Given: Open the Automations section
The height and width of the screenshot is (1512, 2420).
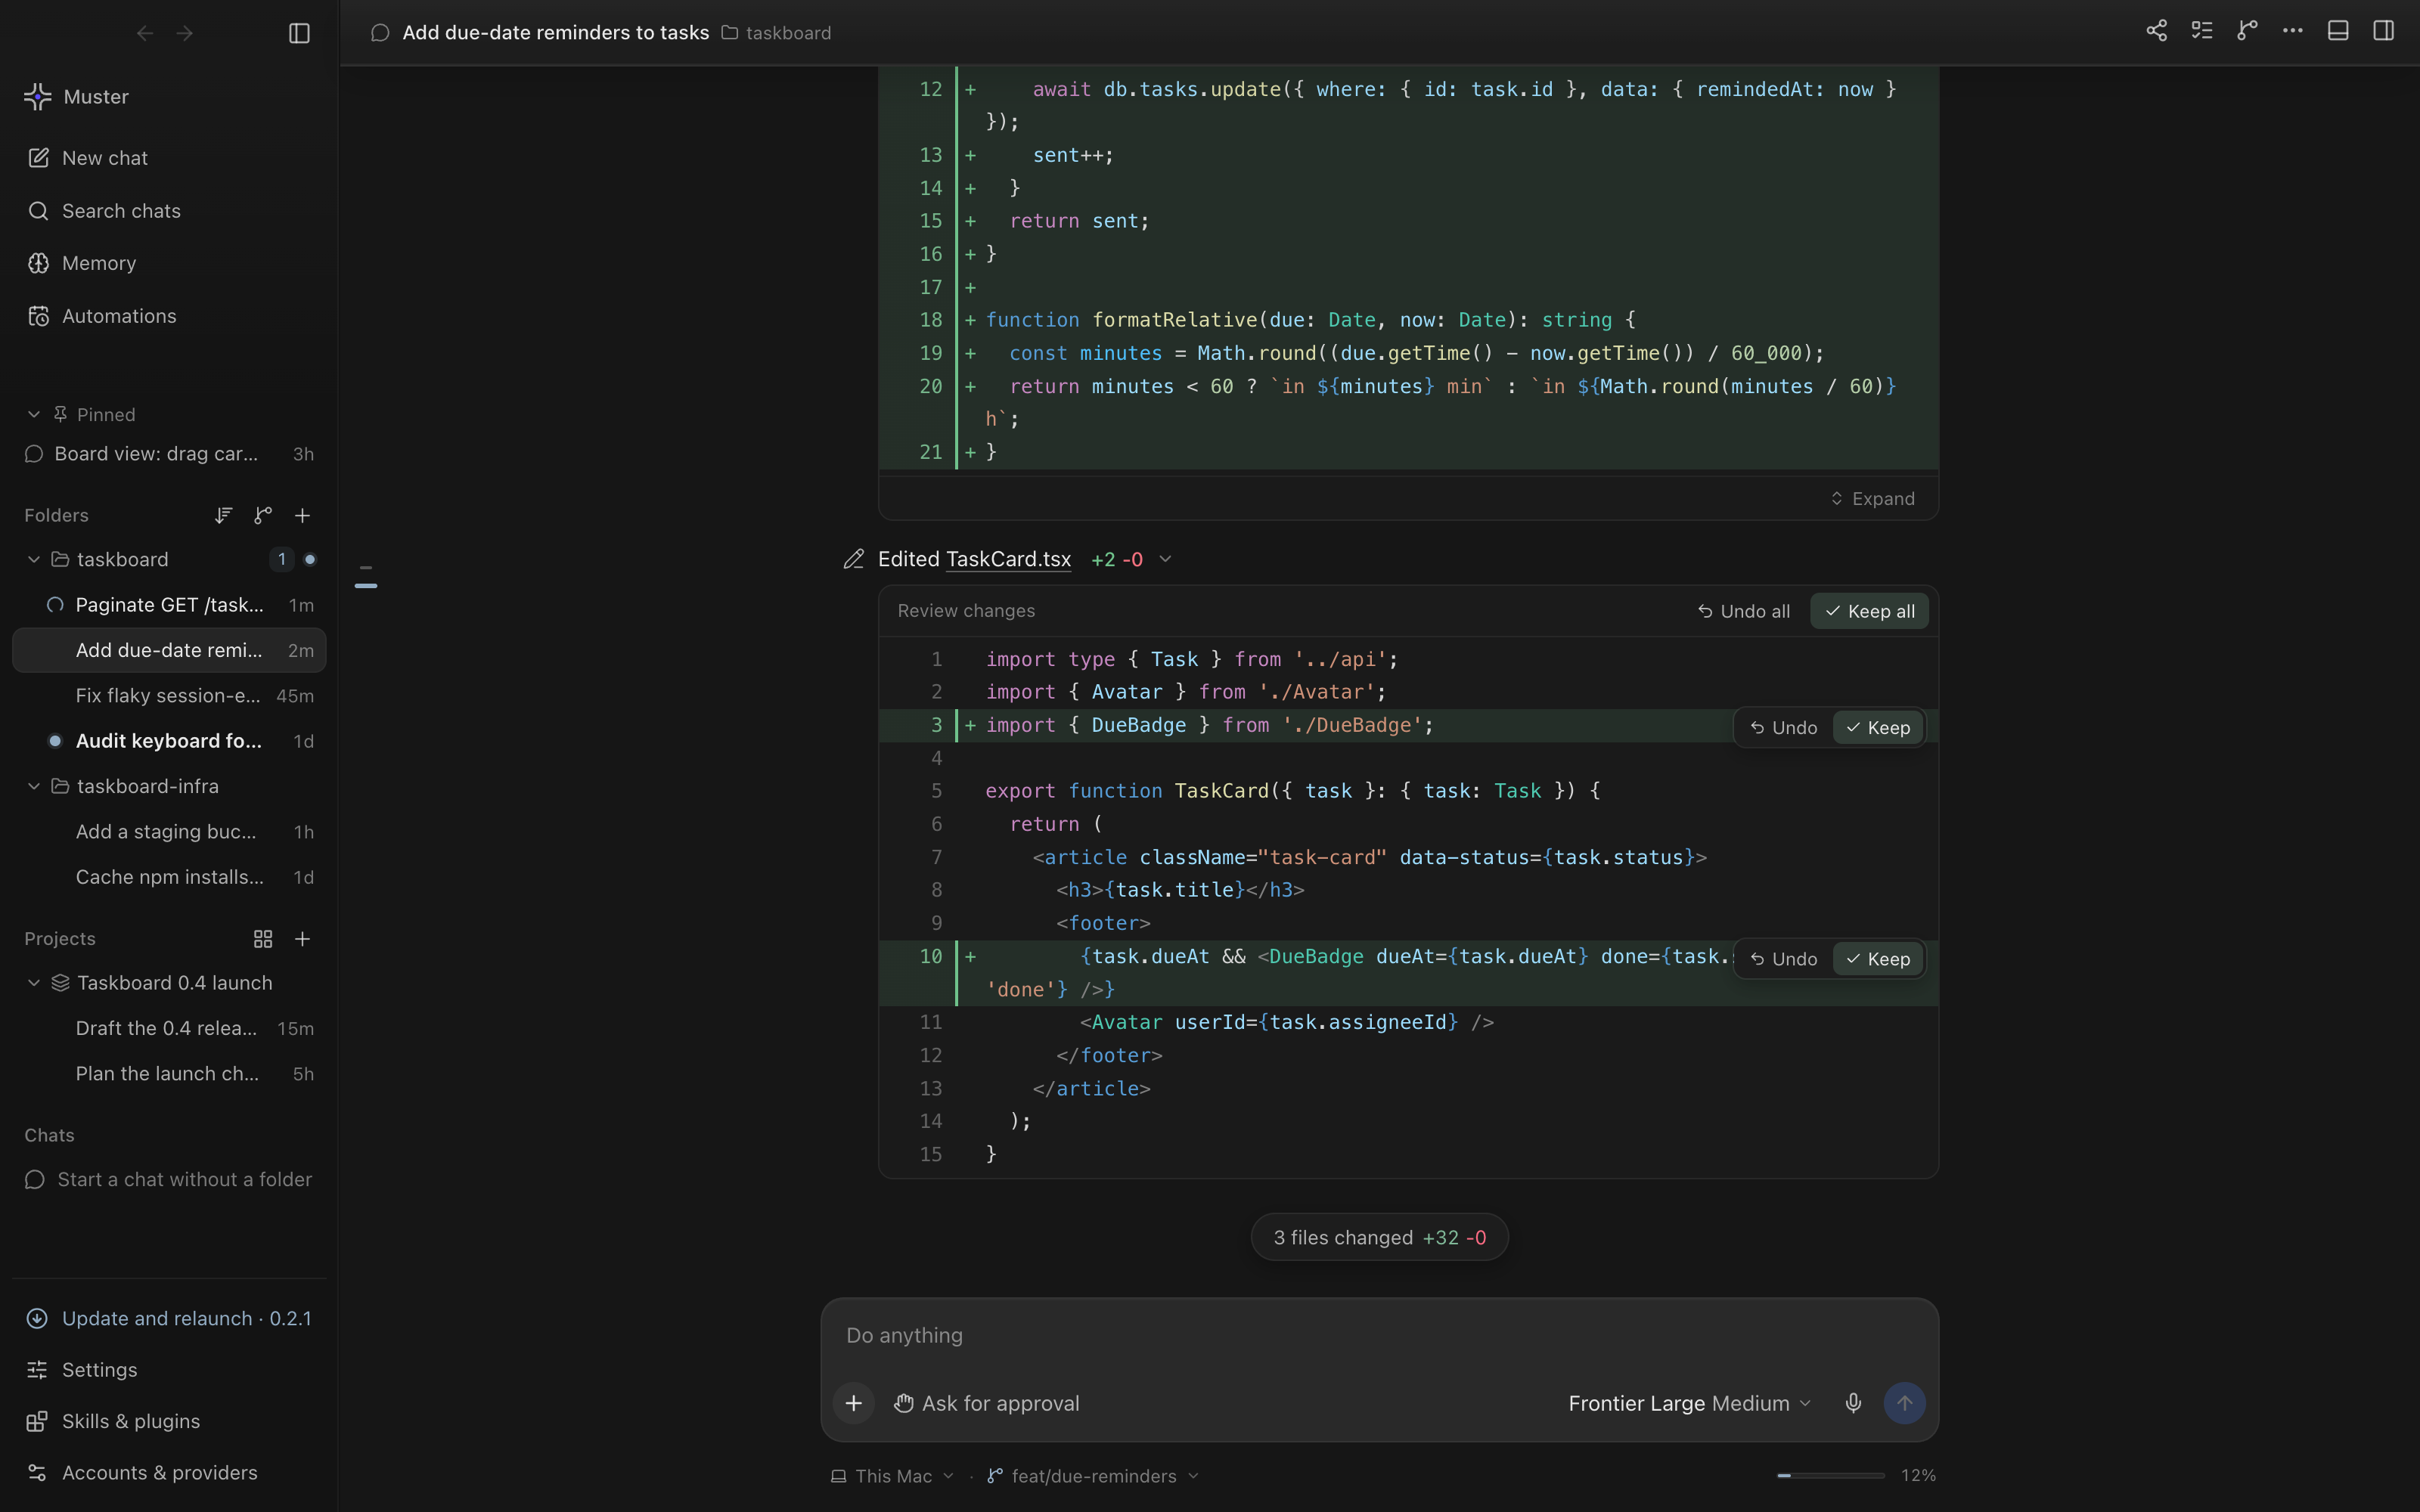Looking at the screenshot, I should click(169, 316).
